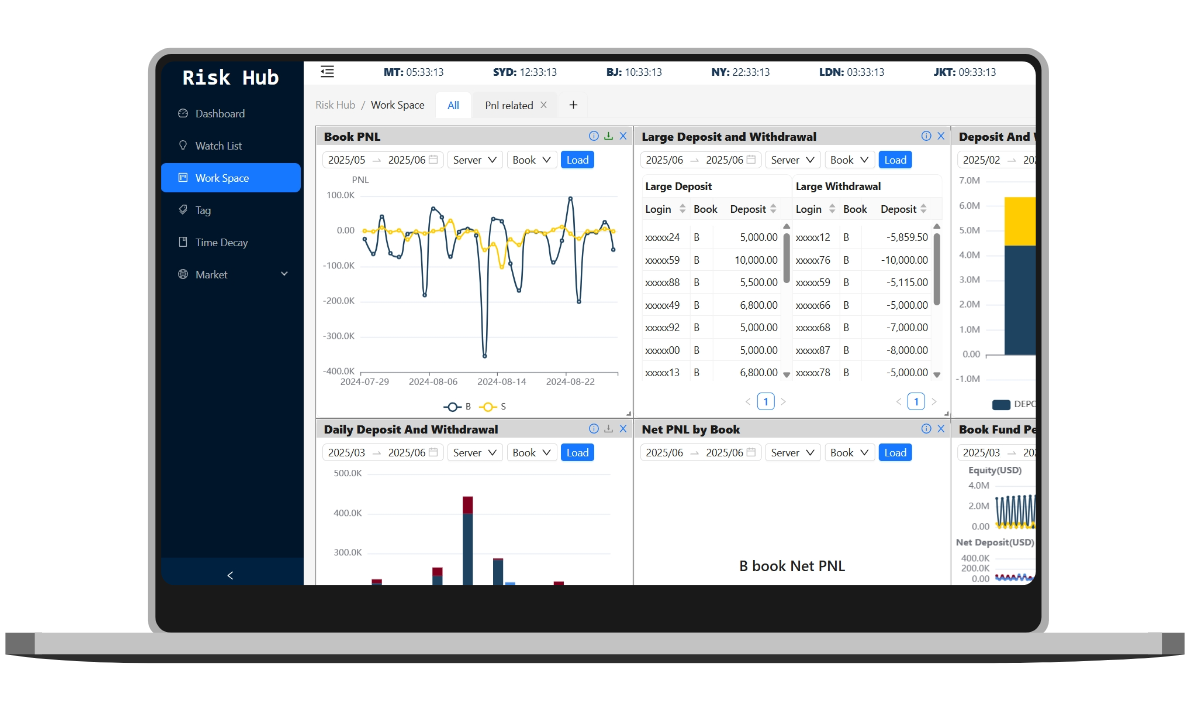Viewport: 1190px width, 710px height.
Task: Select page 1 of Large Deposit table
Action: (x=766, y=401)
